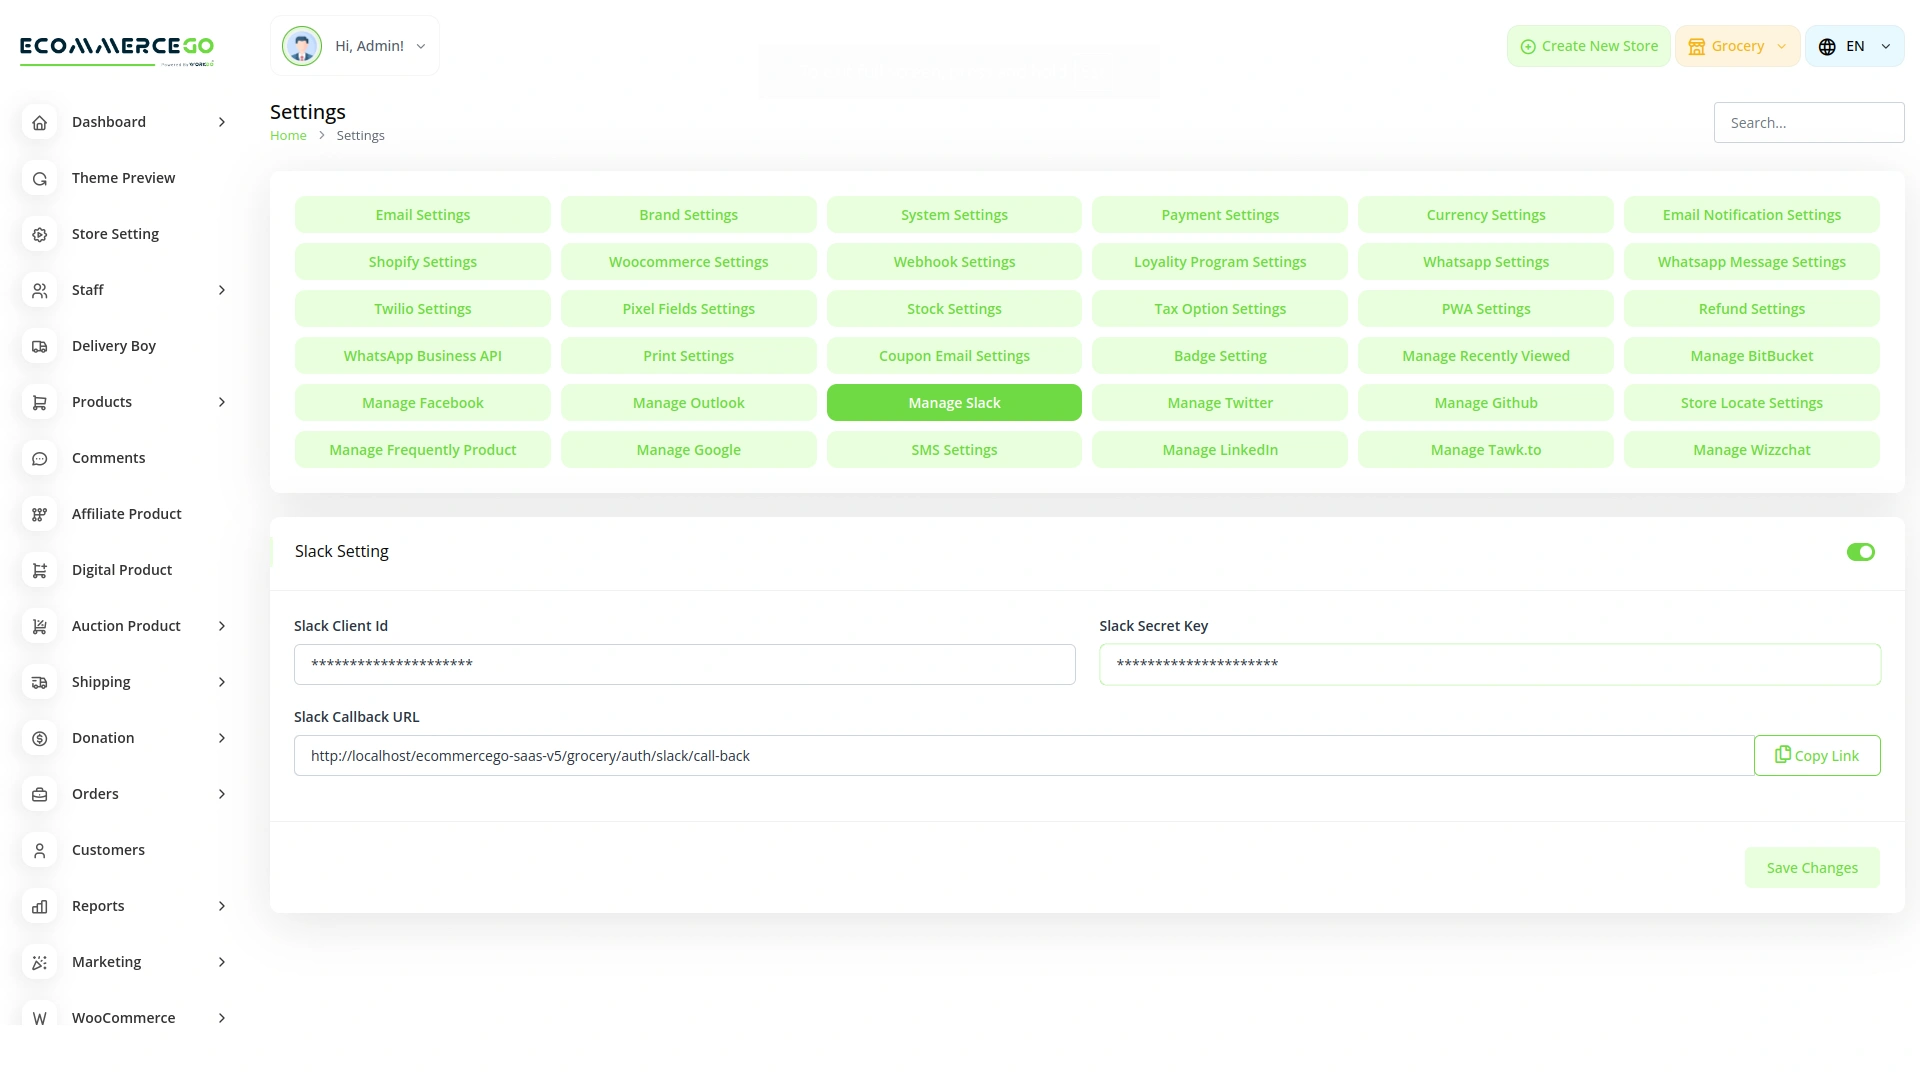Click into the Slack Client Id field

click(x=684, y=665)
